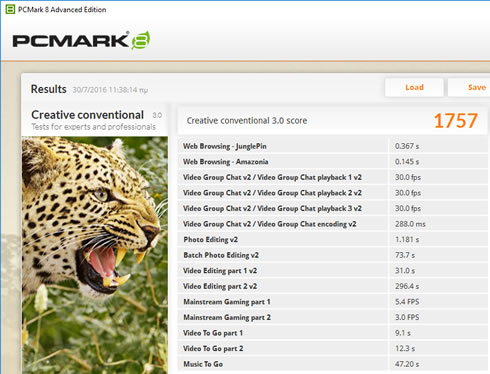
Task: Select the Video Editing part 2 v2 row
Action: coord(332,286)
